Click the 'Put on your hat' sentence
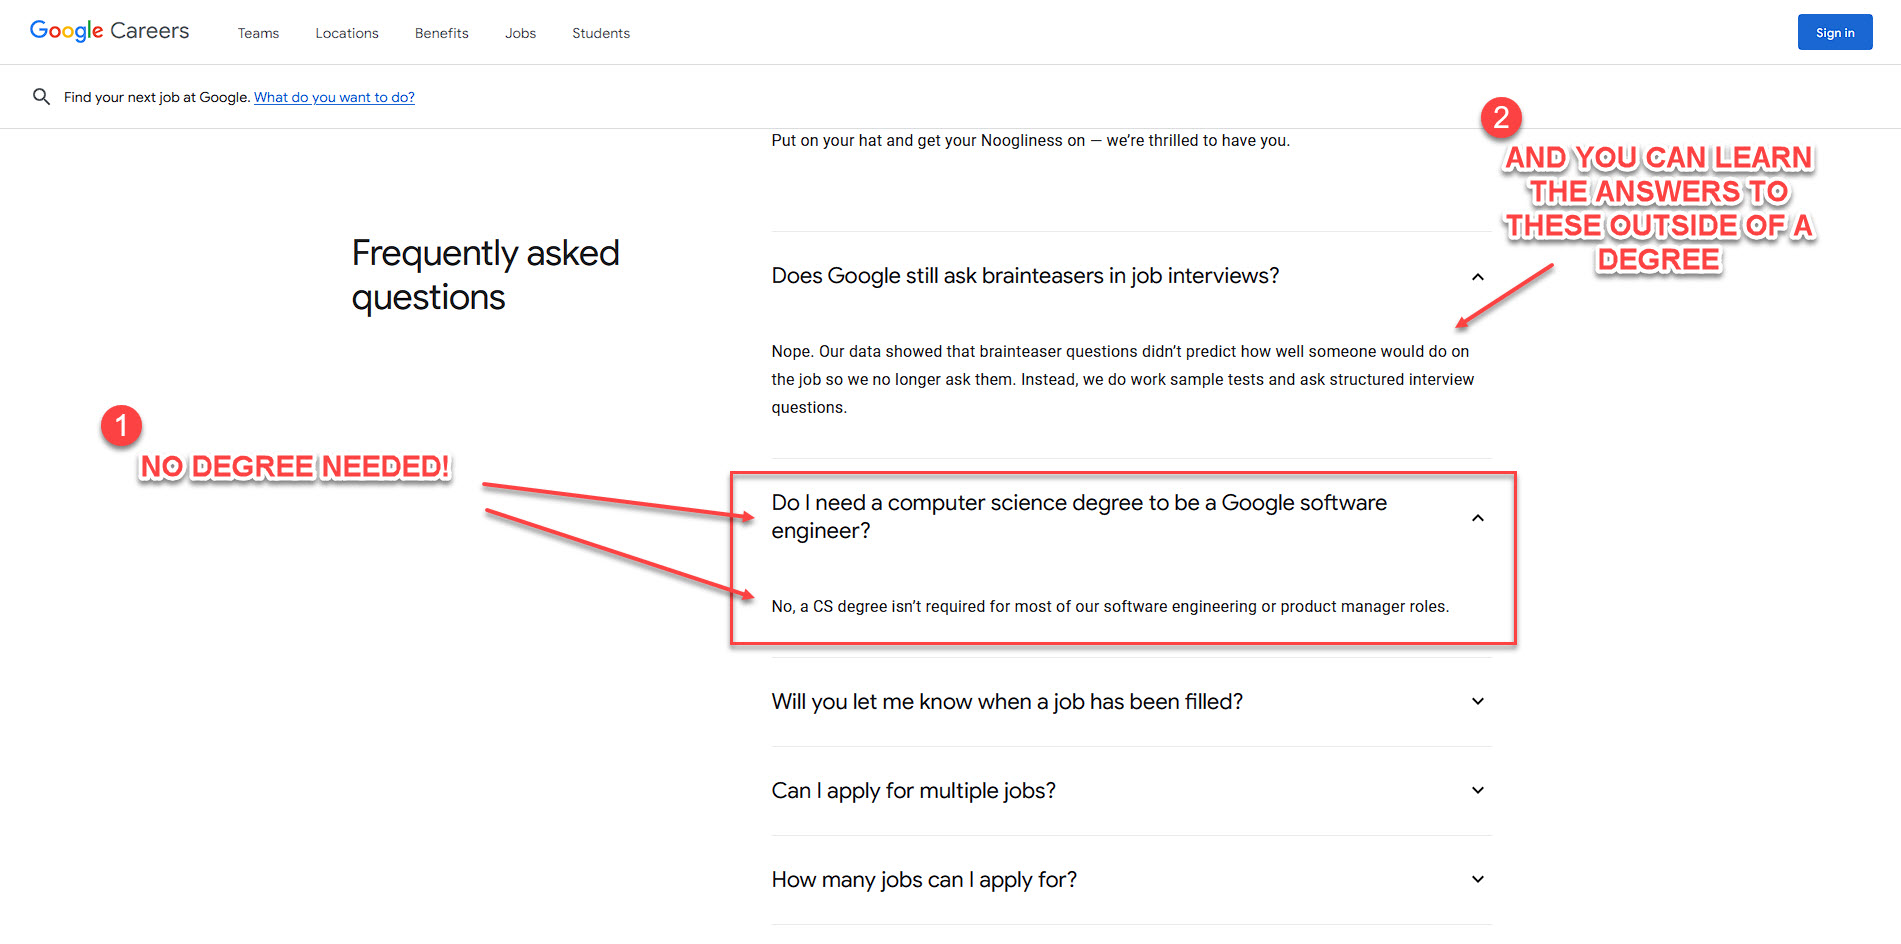Screen dimensions: 1901x944 coord(1030,141)
